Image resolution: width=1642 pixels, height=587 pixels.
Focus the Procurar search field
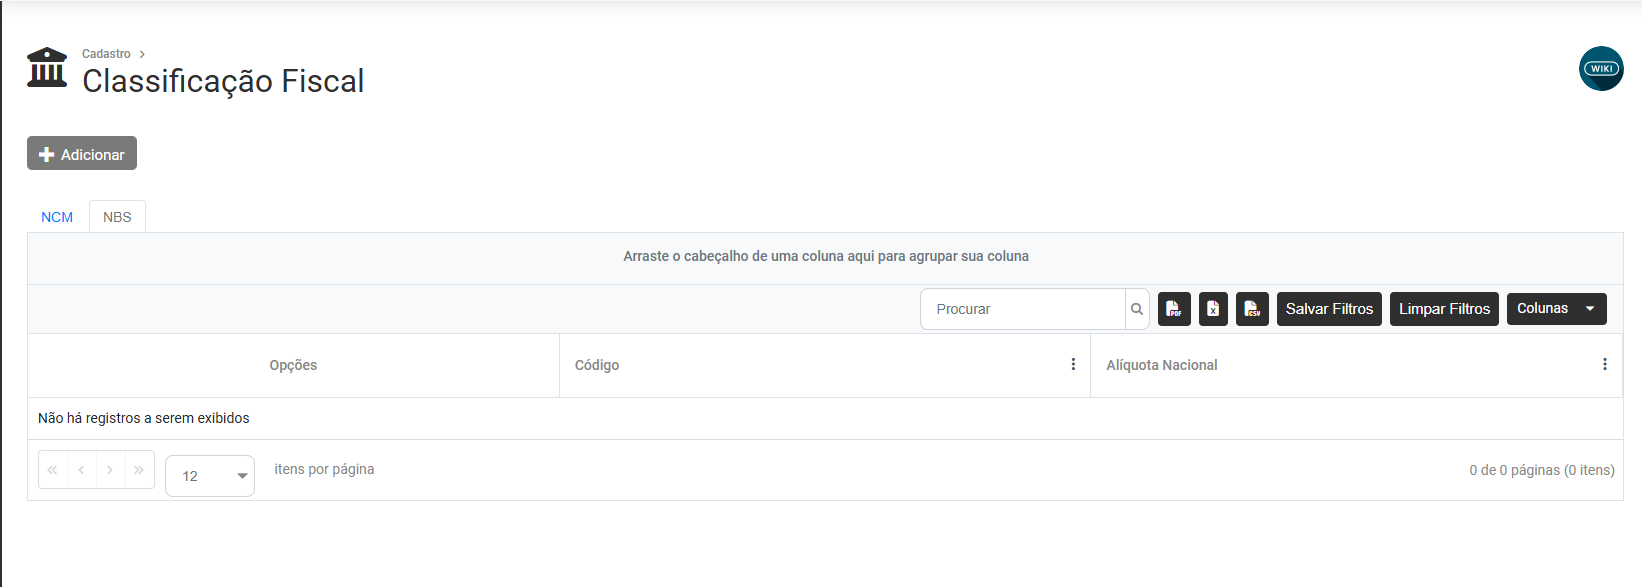(1022, 309)
